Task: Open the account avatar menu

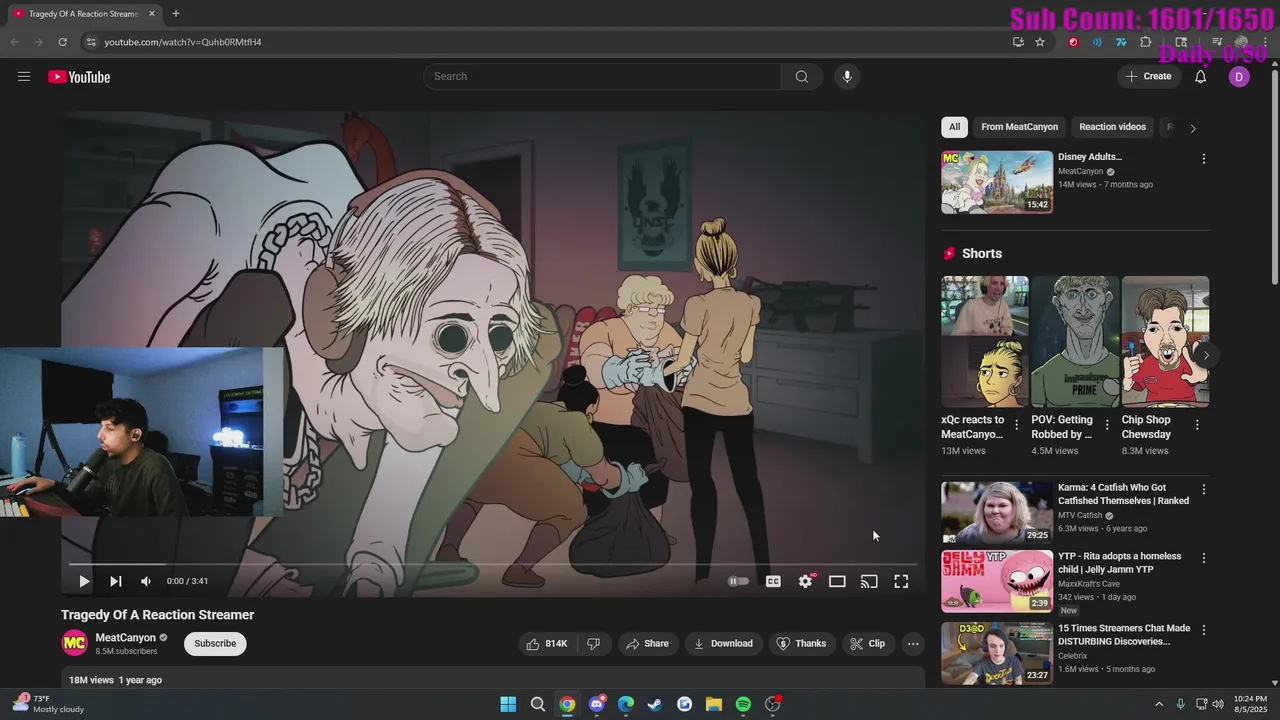Action: point(1239,77)
